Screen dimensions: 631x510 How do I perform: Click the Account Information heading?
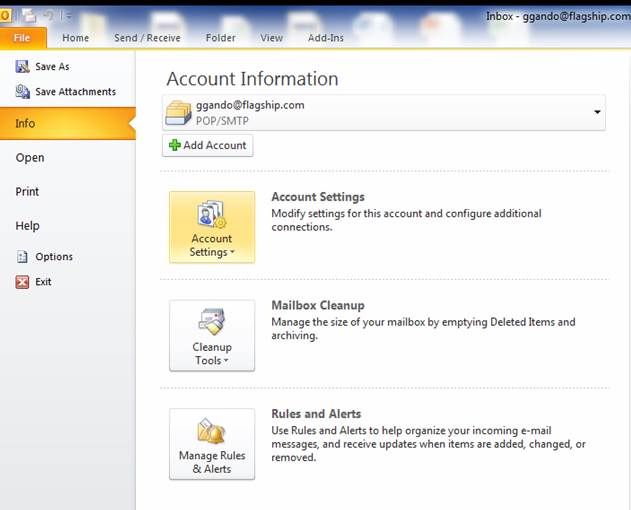click(x=252, y=78)
